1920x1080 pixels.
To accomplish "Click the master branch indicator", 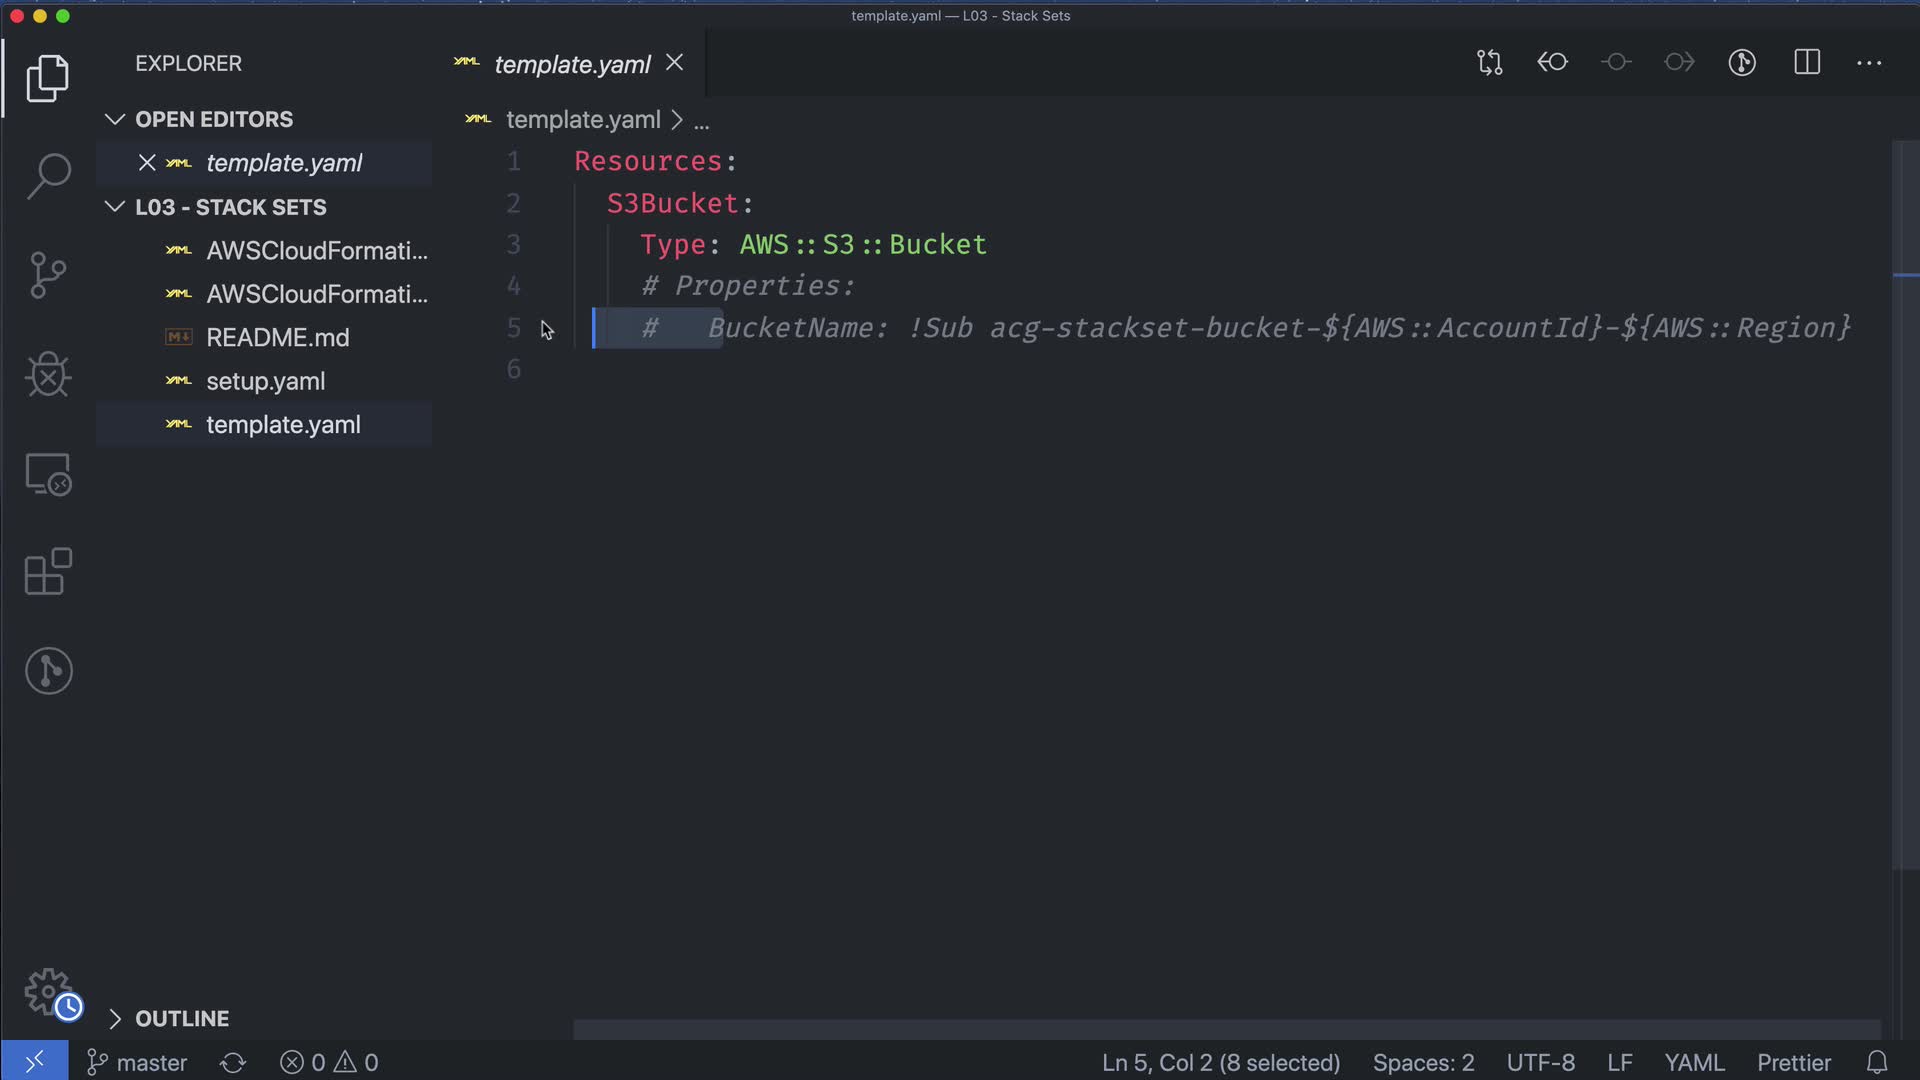I will coord(138,1062).
